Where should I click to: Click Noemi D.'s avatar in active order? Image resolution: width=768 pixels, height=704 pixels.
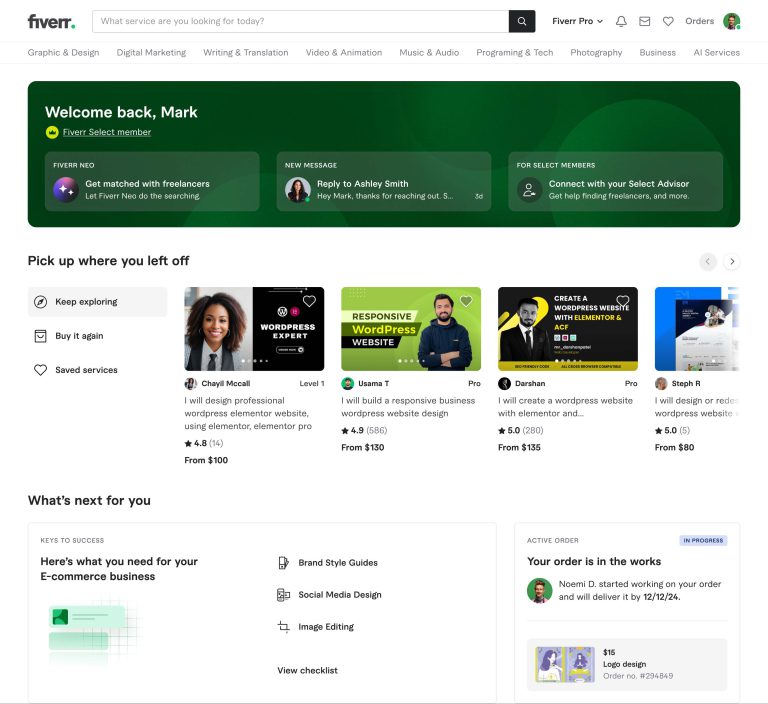(x=539, y=590)
